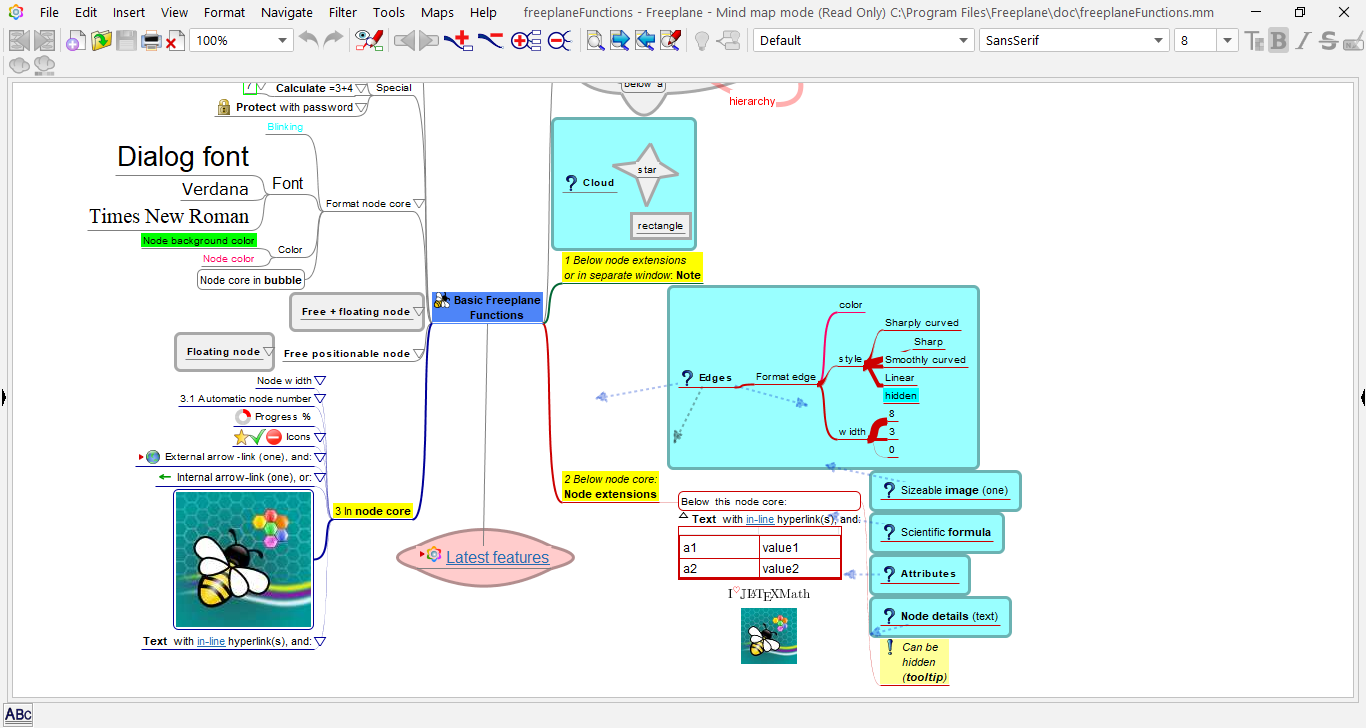Toggle the right side panel handle
1366x728 pixels.
1362,397
